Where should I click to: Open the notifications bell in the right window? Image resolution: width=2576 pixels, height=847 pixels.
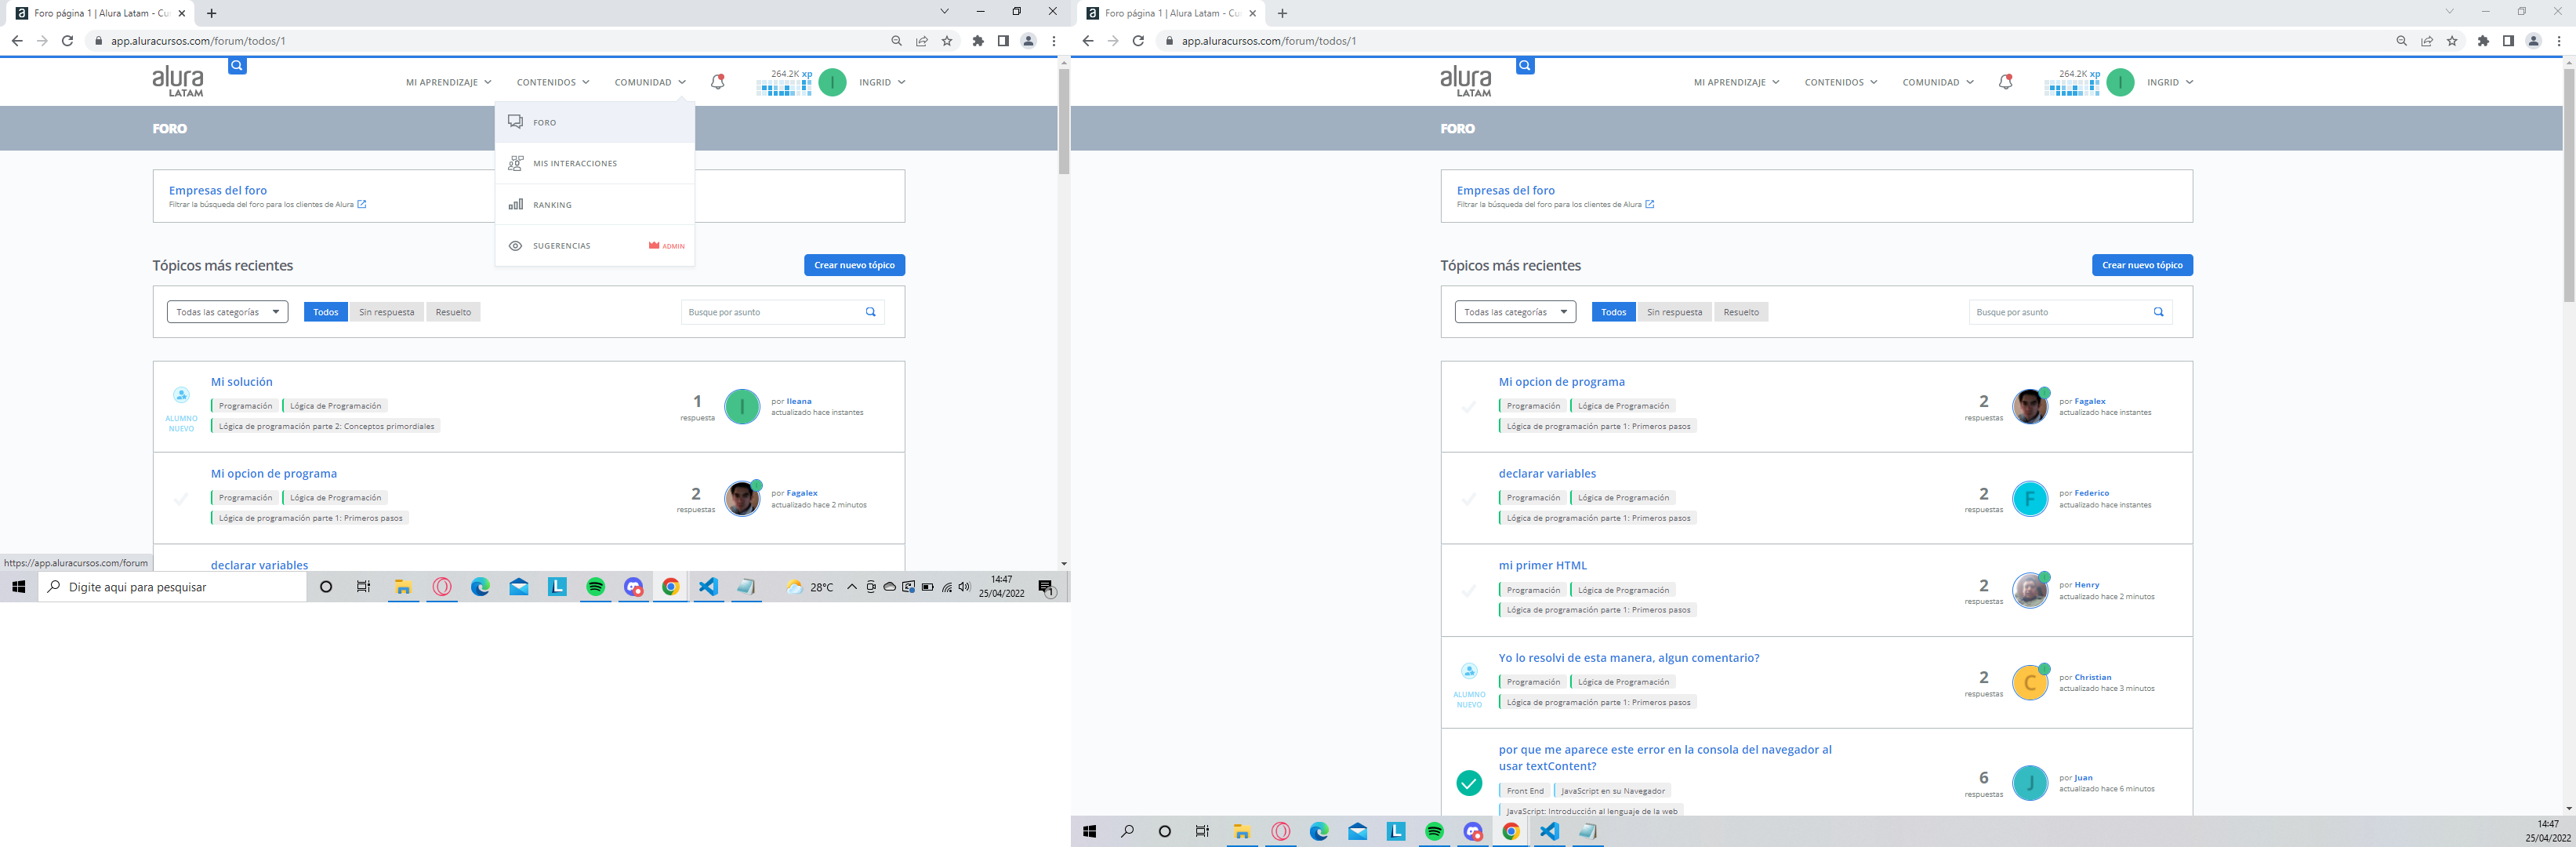coord(2005,82)
